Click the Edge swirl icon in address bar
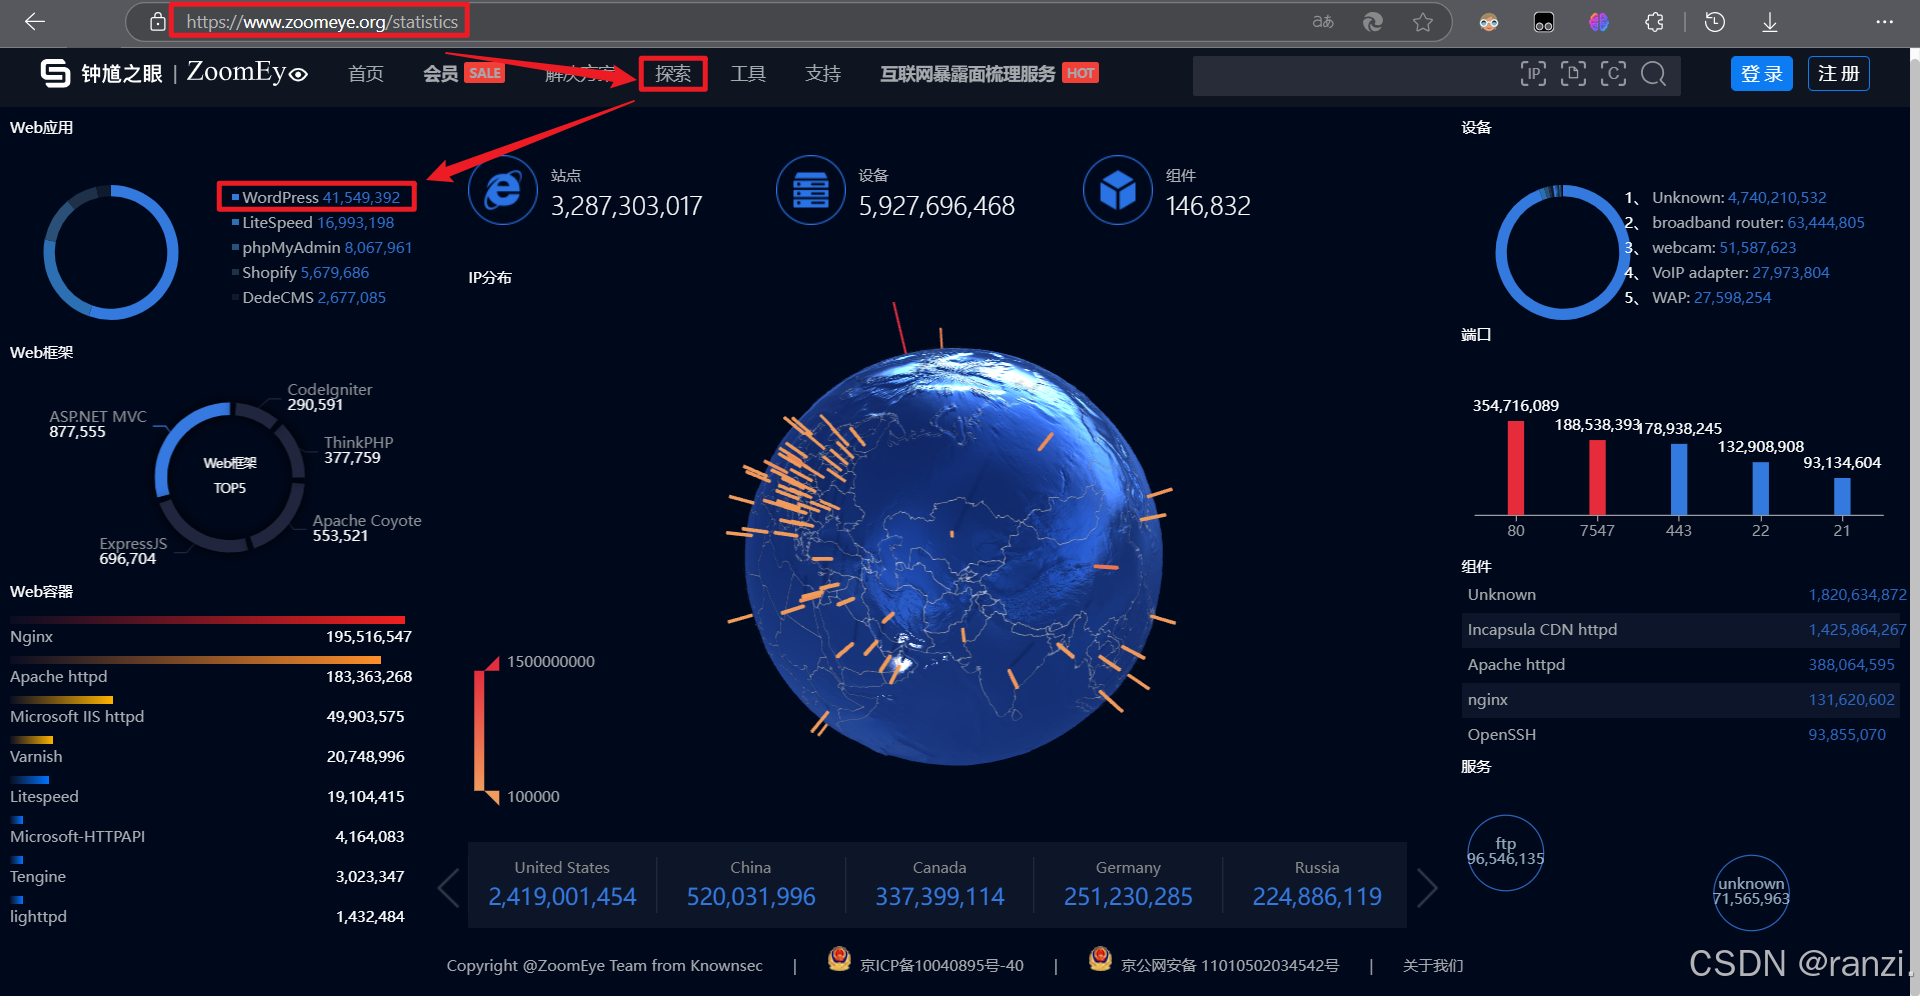This screenshot has width=1920, height=996. coord(1373,21)
